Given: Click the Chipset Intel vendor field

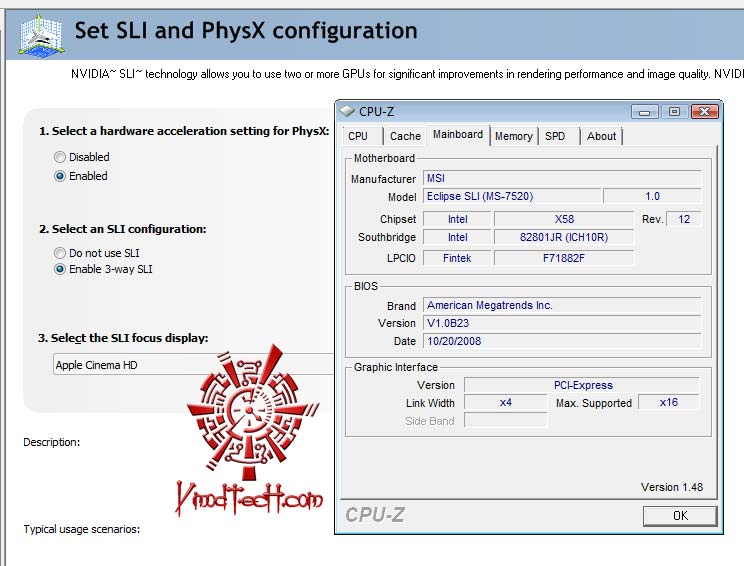Looking at the screenshot, I should pyautogui.click(x=457, y=219).
